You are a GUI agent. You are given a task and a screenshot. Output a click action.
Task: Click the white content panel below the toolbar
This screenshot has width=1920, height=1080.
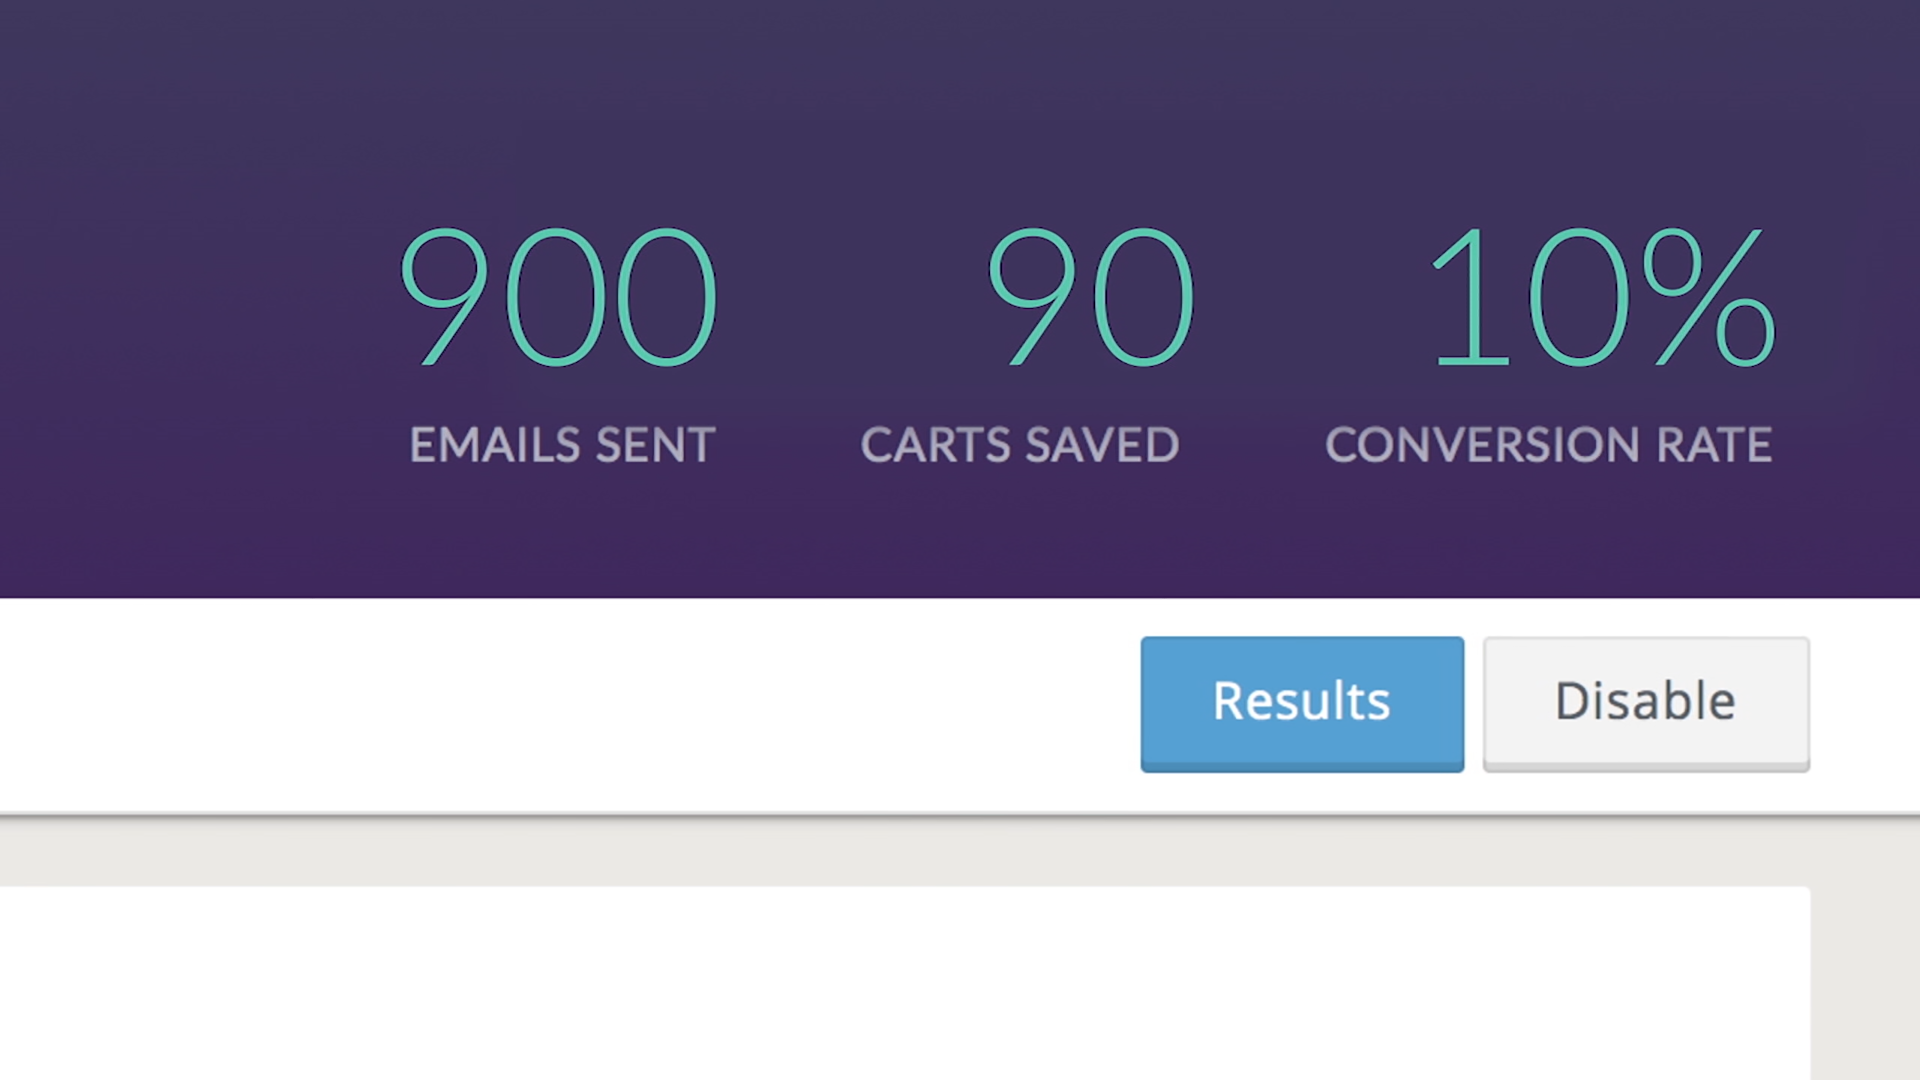[905, 983]
